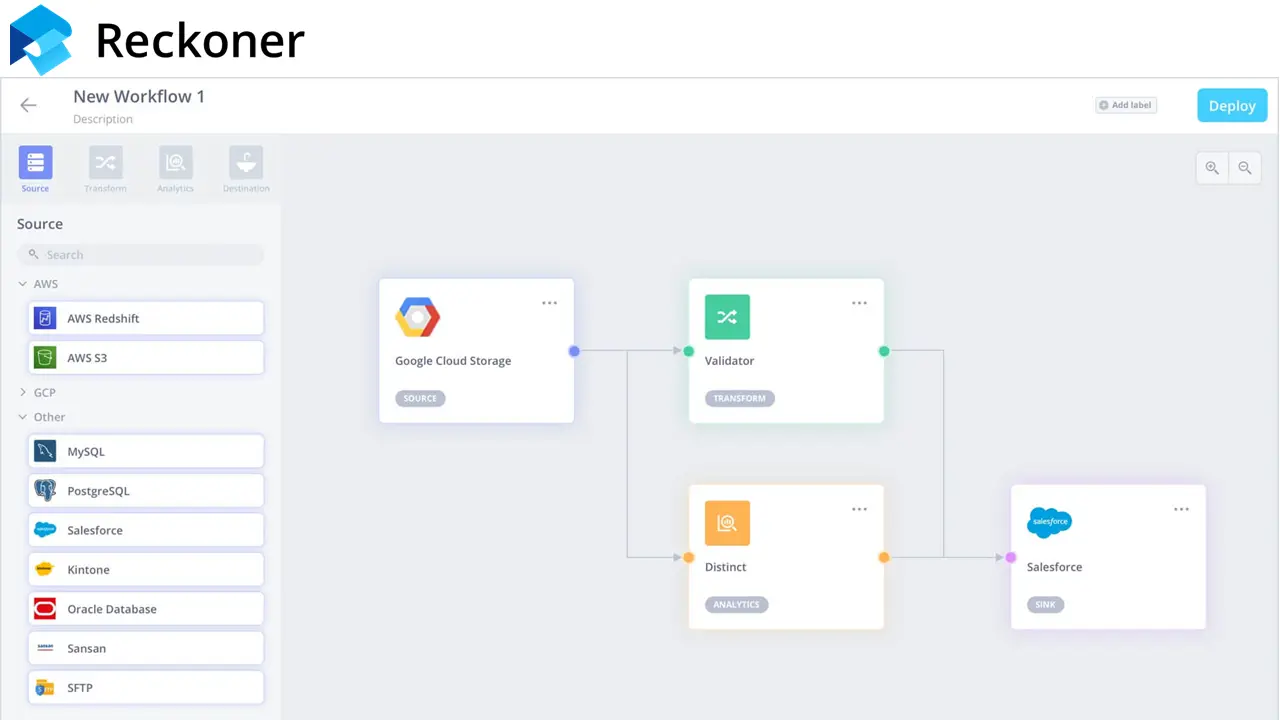Screen dimensions: 1280x720
Task: Open the Distinct node options menu
Action: (859, 509)
